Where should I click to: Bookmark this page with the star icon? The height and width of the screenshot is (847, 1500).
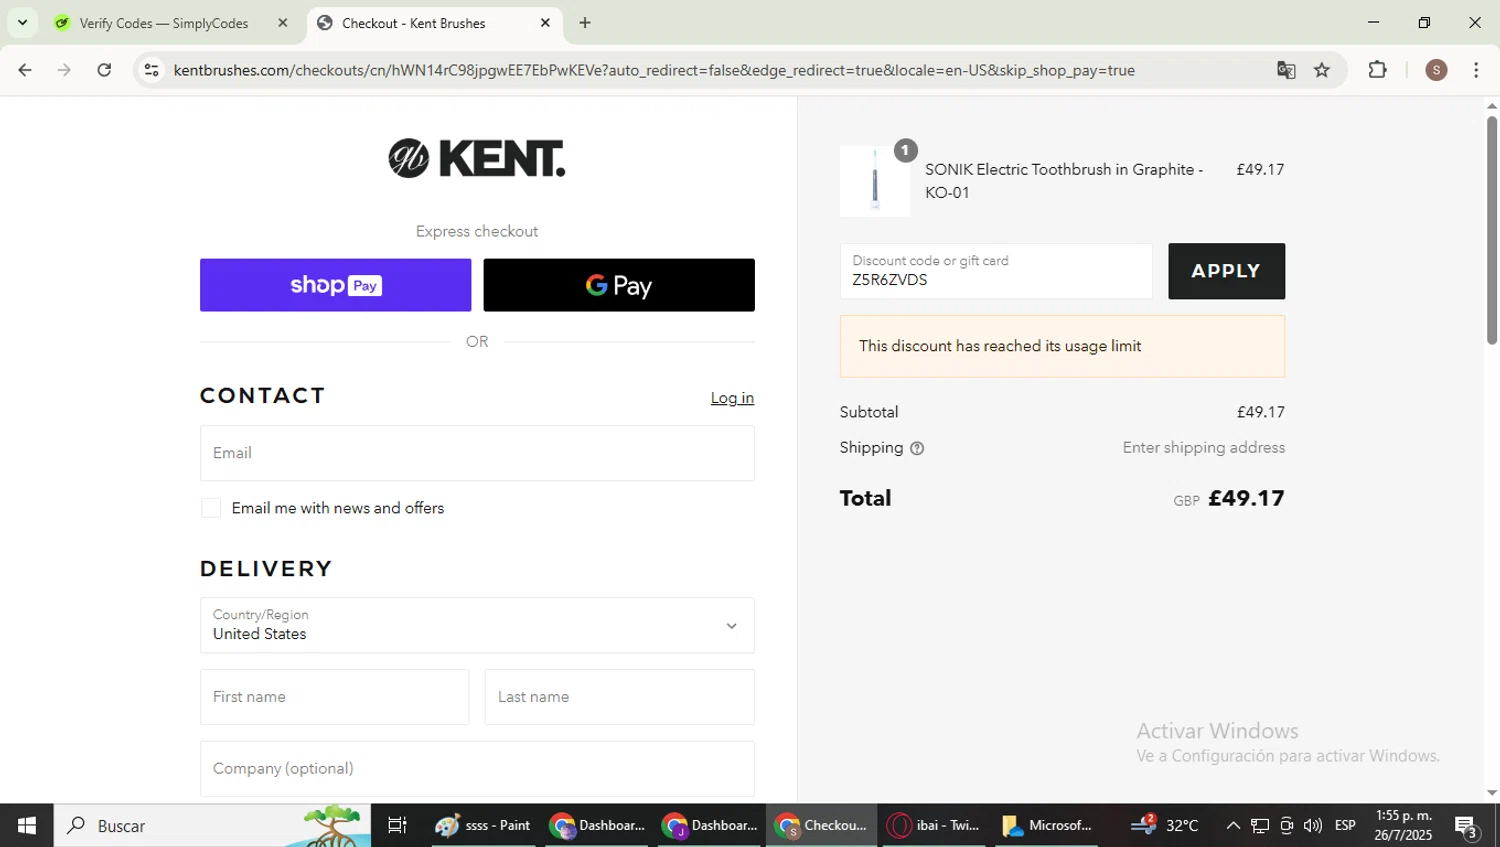tap(1322, 70)
